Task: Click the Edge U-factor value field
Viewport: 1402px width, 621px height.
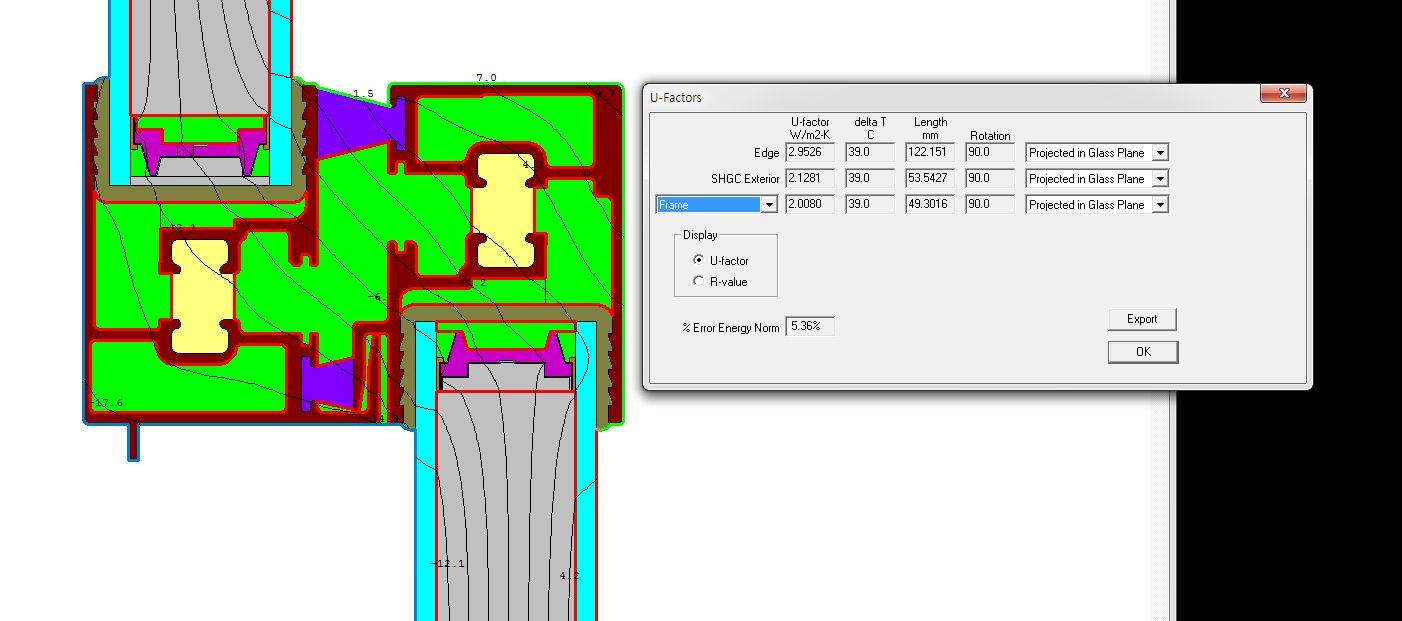Action: coord(809,153)
